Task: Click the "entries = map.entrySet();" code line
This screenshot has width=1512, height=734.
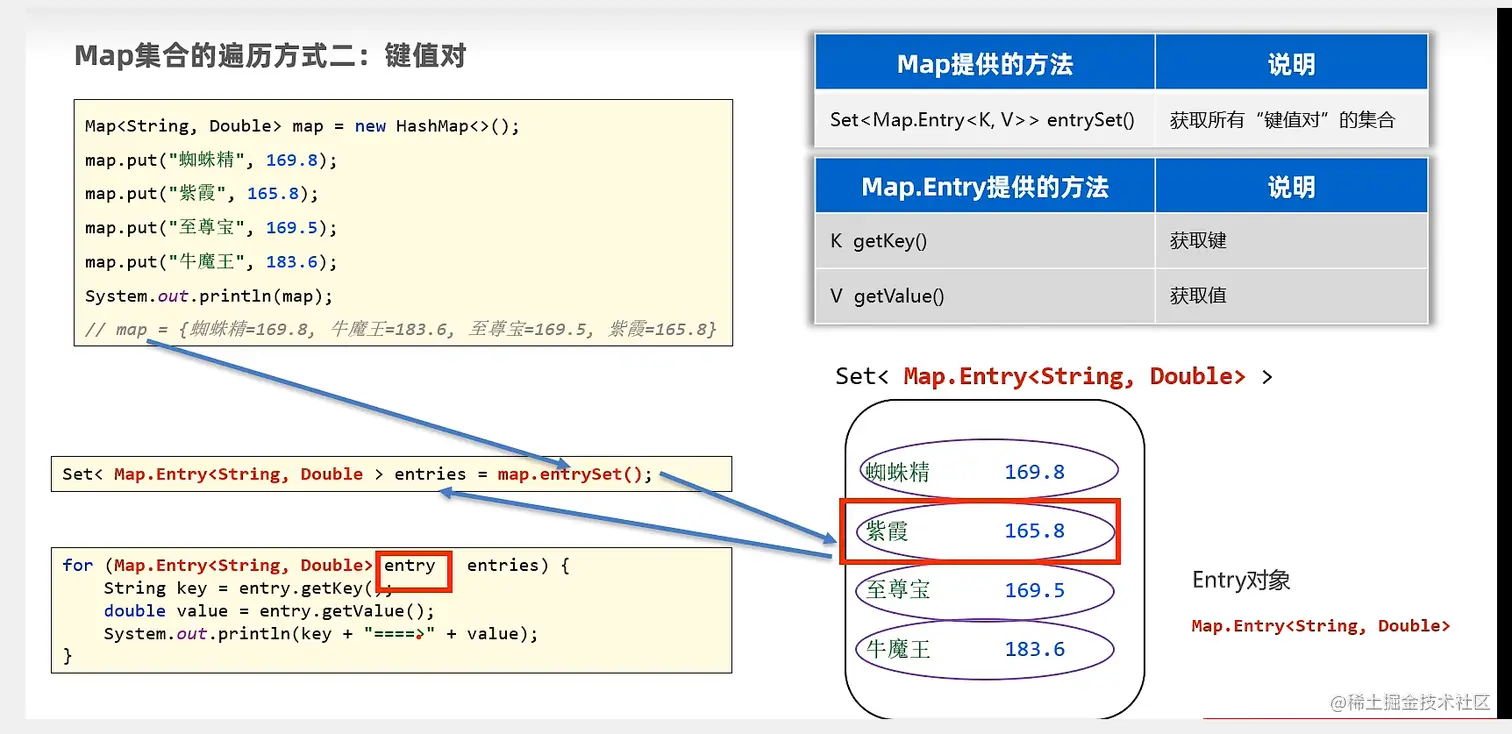Action: coord(357,474)
